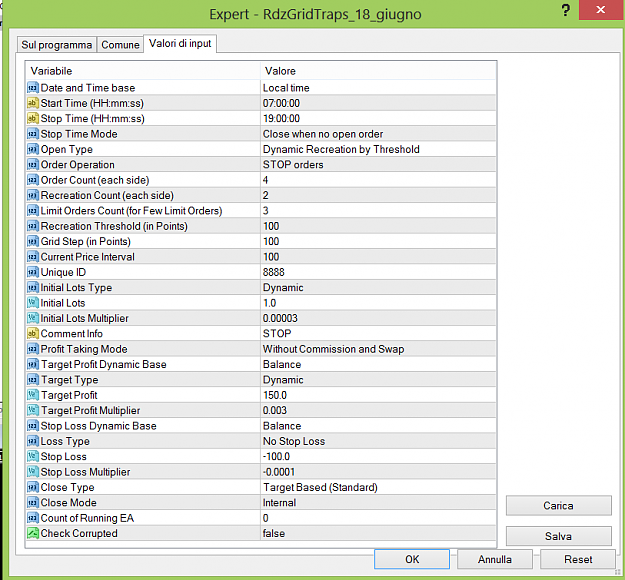
Task: Edit the Comment Info value STOP
Action: click(378, 333)
